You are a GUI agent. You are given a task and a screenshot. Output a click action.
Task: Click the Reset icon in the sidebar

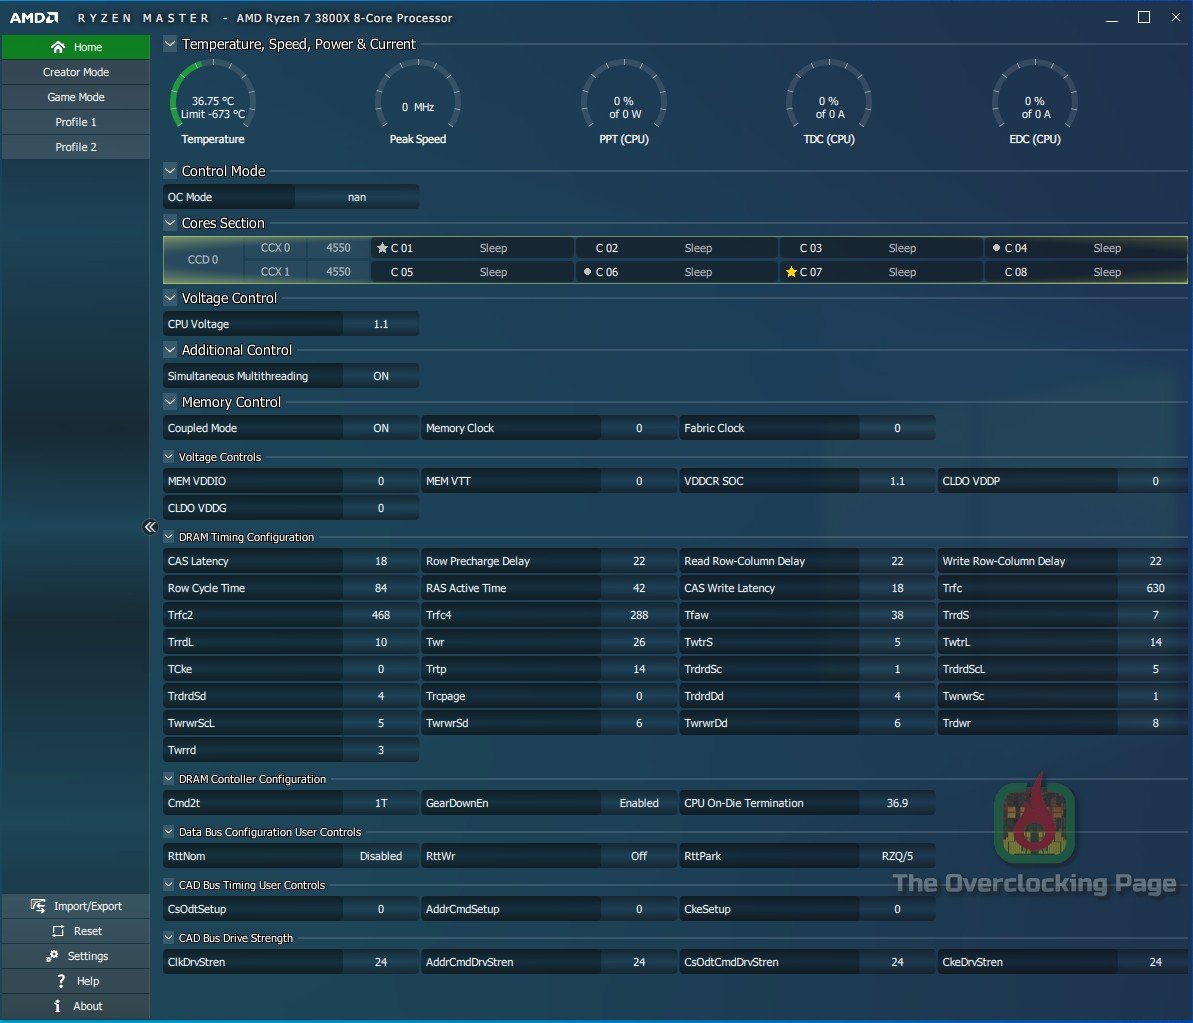pyautogui.click(x=58, y=931)
